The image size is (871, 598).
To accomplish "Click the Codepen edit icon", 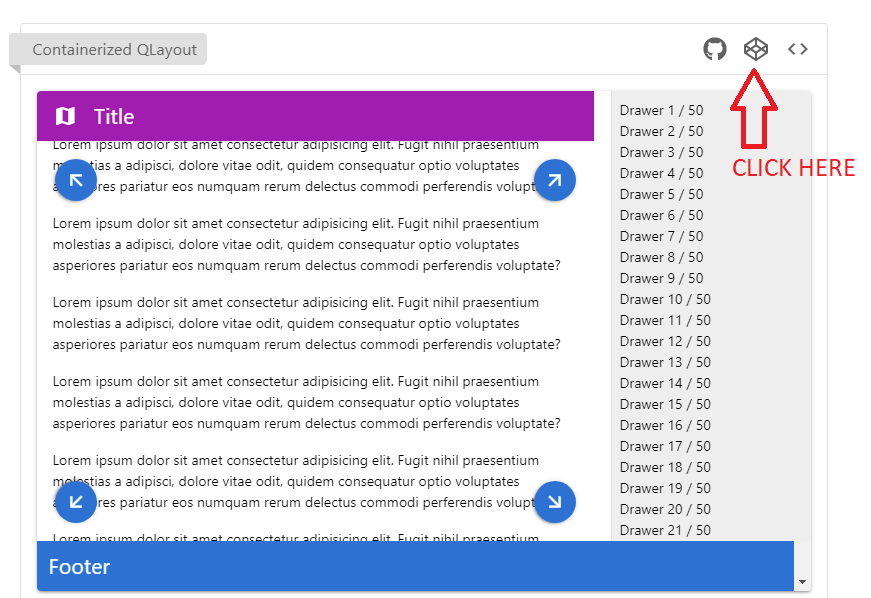I will [x=755, y=48].
